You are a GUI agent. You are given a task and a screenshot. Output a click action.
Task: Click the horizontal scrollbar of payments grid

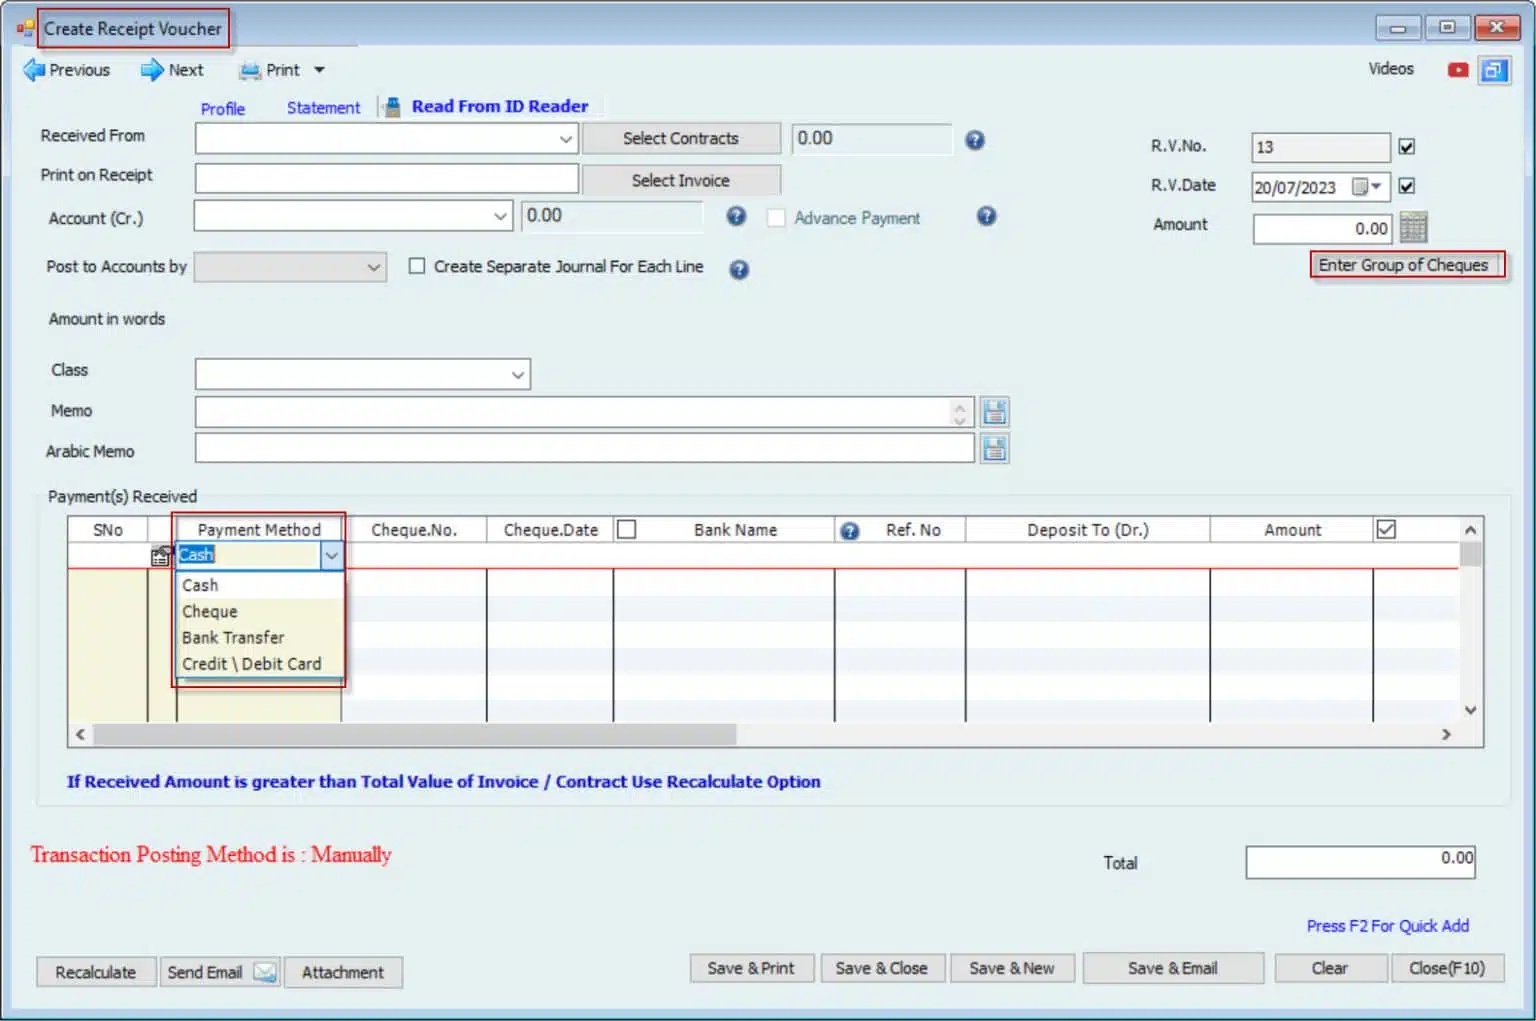(x=414, y=735)
